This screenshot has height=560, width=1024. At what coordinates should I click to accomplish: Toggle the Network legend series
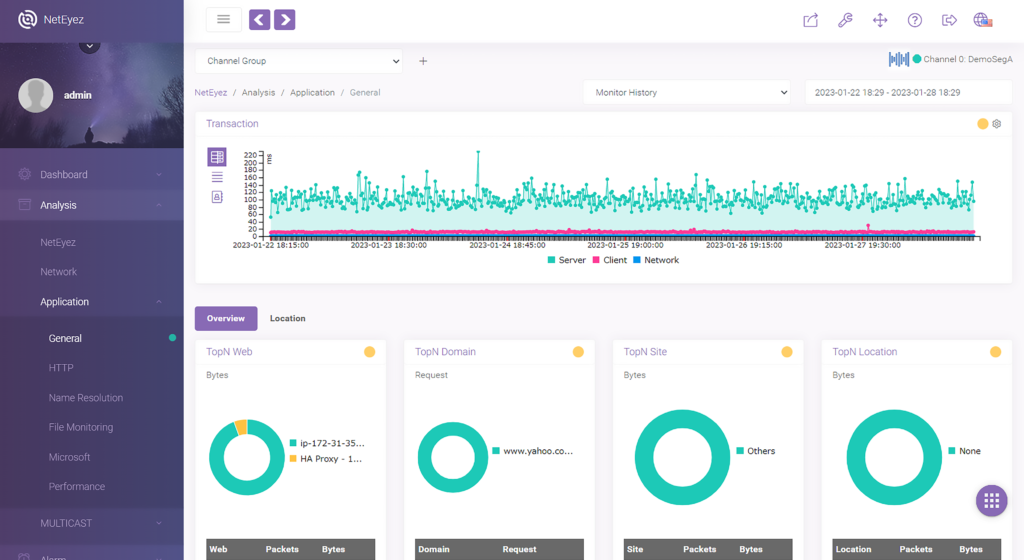coord(656,260)
